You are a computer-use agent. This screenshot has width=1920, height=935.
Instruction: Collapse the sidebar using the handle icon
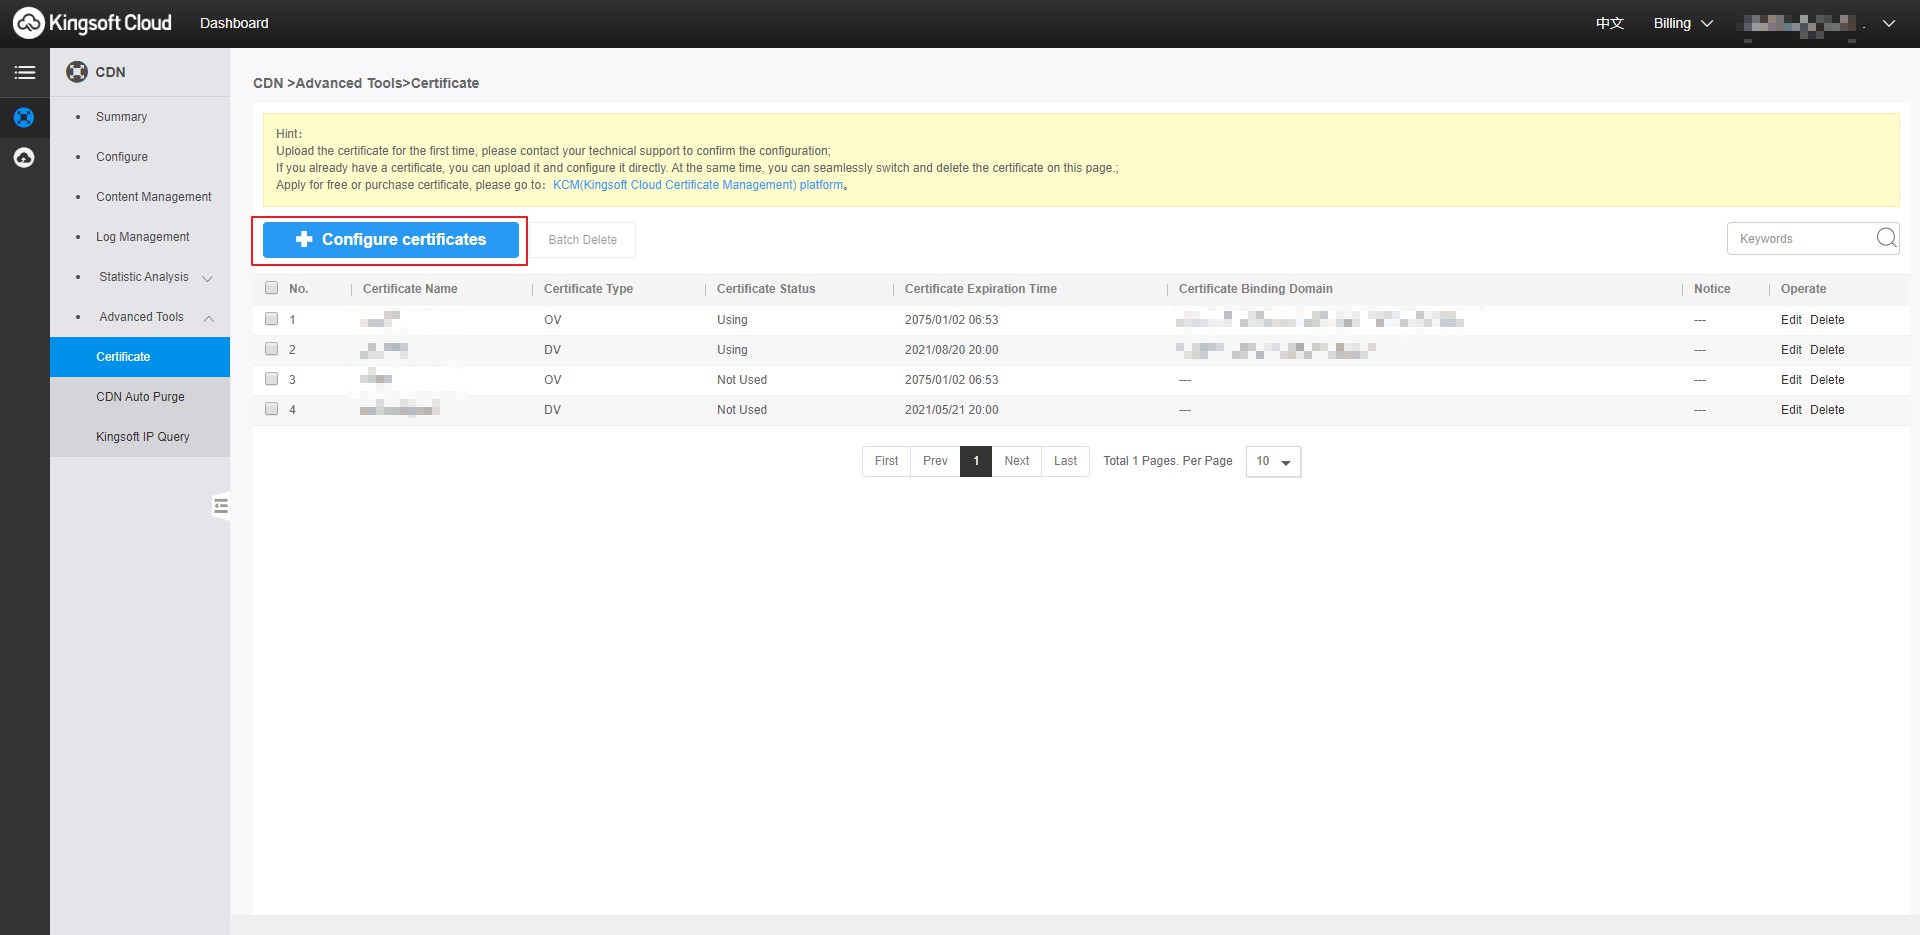(221, 506)
